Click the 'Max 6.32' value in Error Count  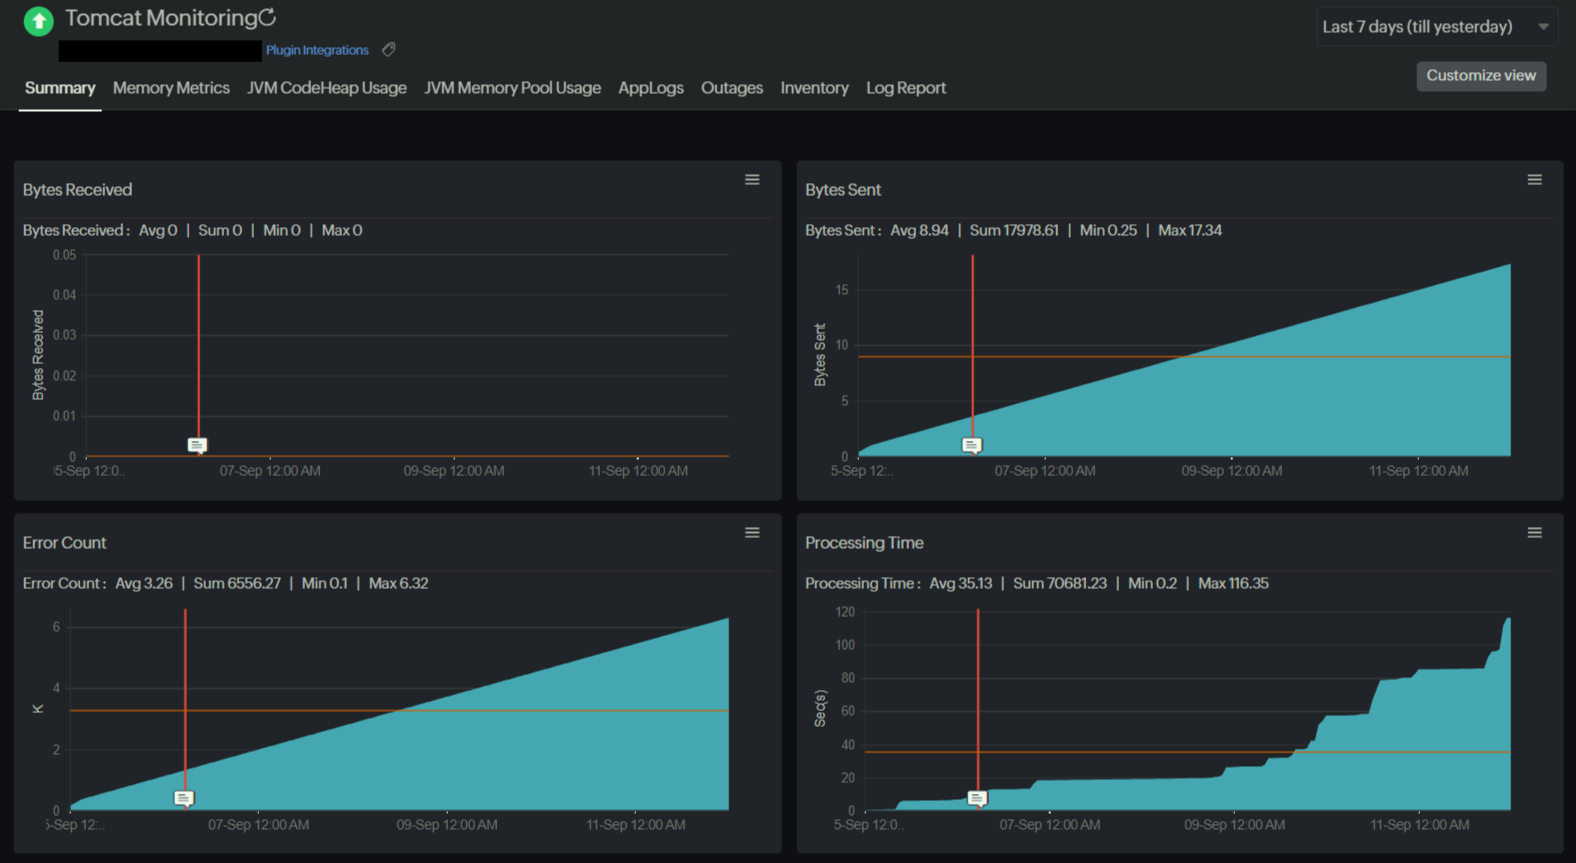pyautogui.click(x=398, y=583)
